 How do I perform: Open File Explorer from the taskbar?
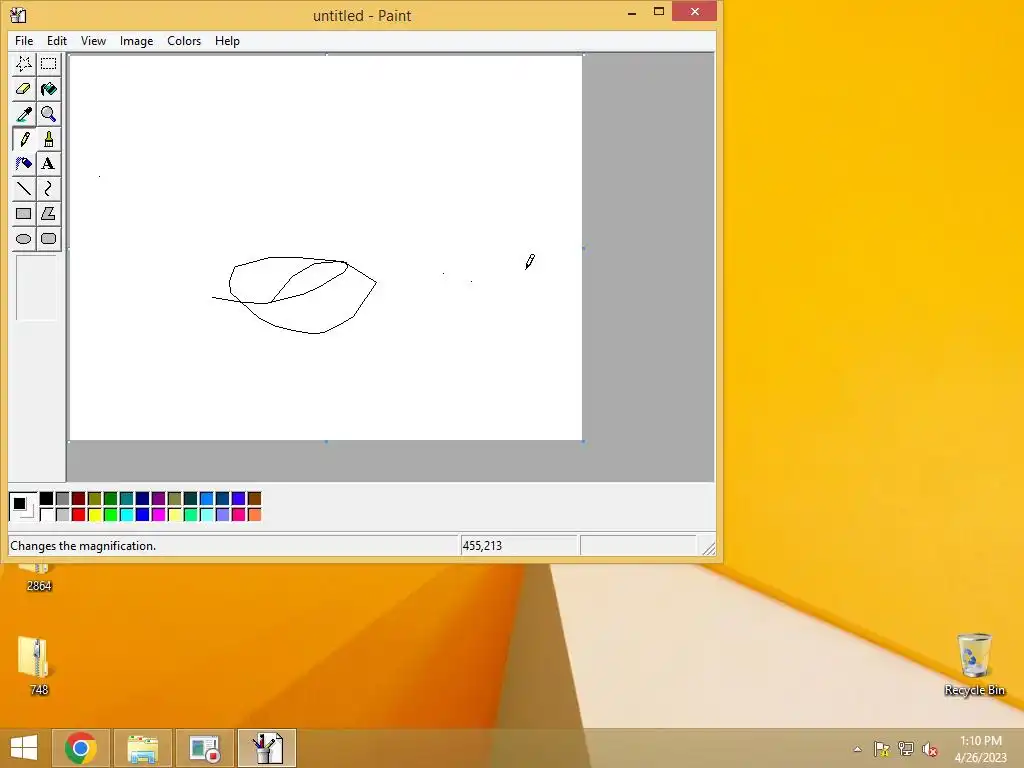coord(142,748)
